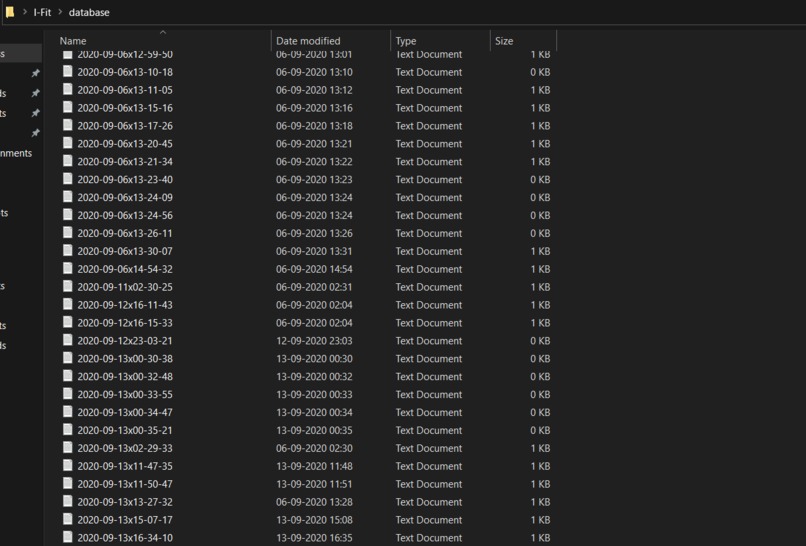Viewport: 806px width, 546px height.
Task: Click the file icon for 2020-09-13x00-32-48
Action: [x=67, y=376]
